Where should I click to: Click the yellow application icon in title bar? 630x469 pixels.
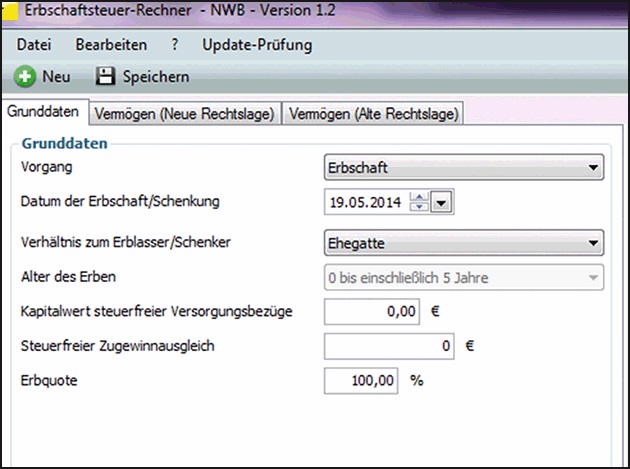coord(9,12)
